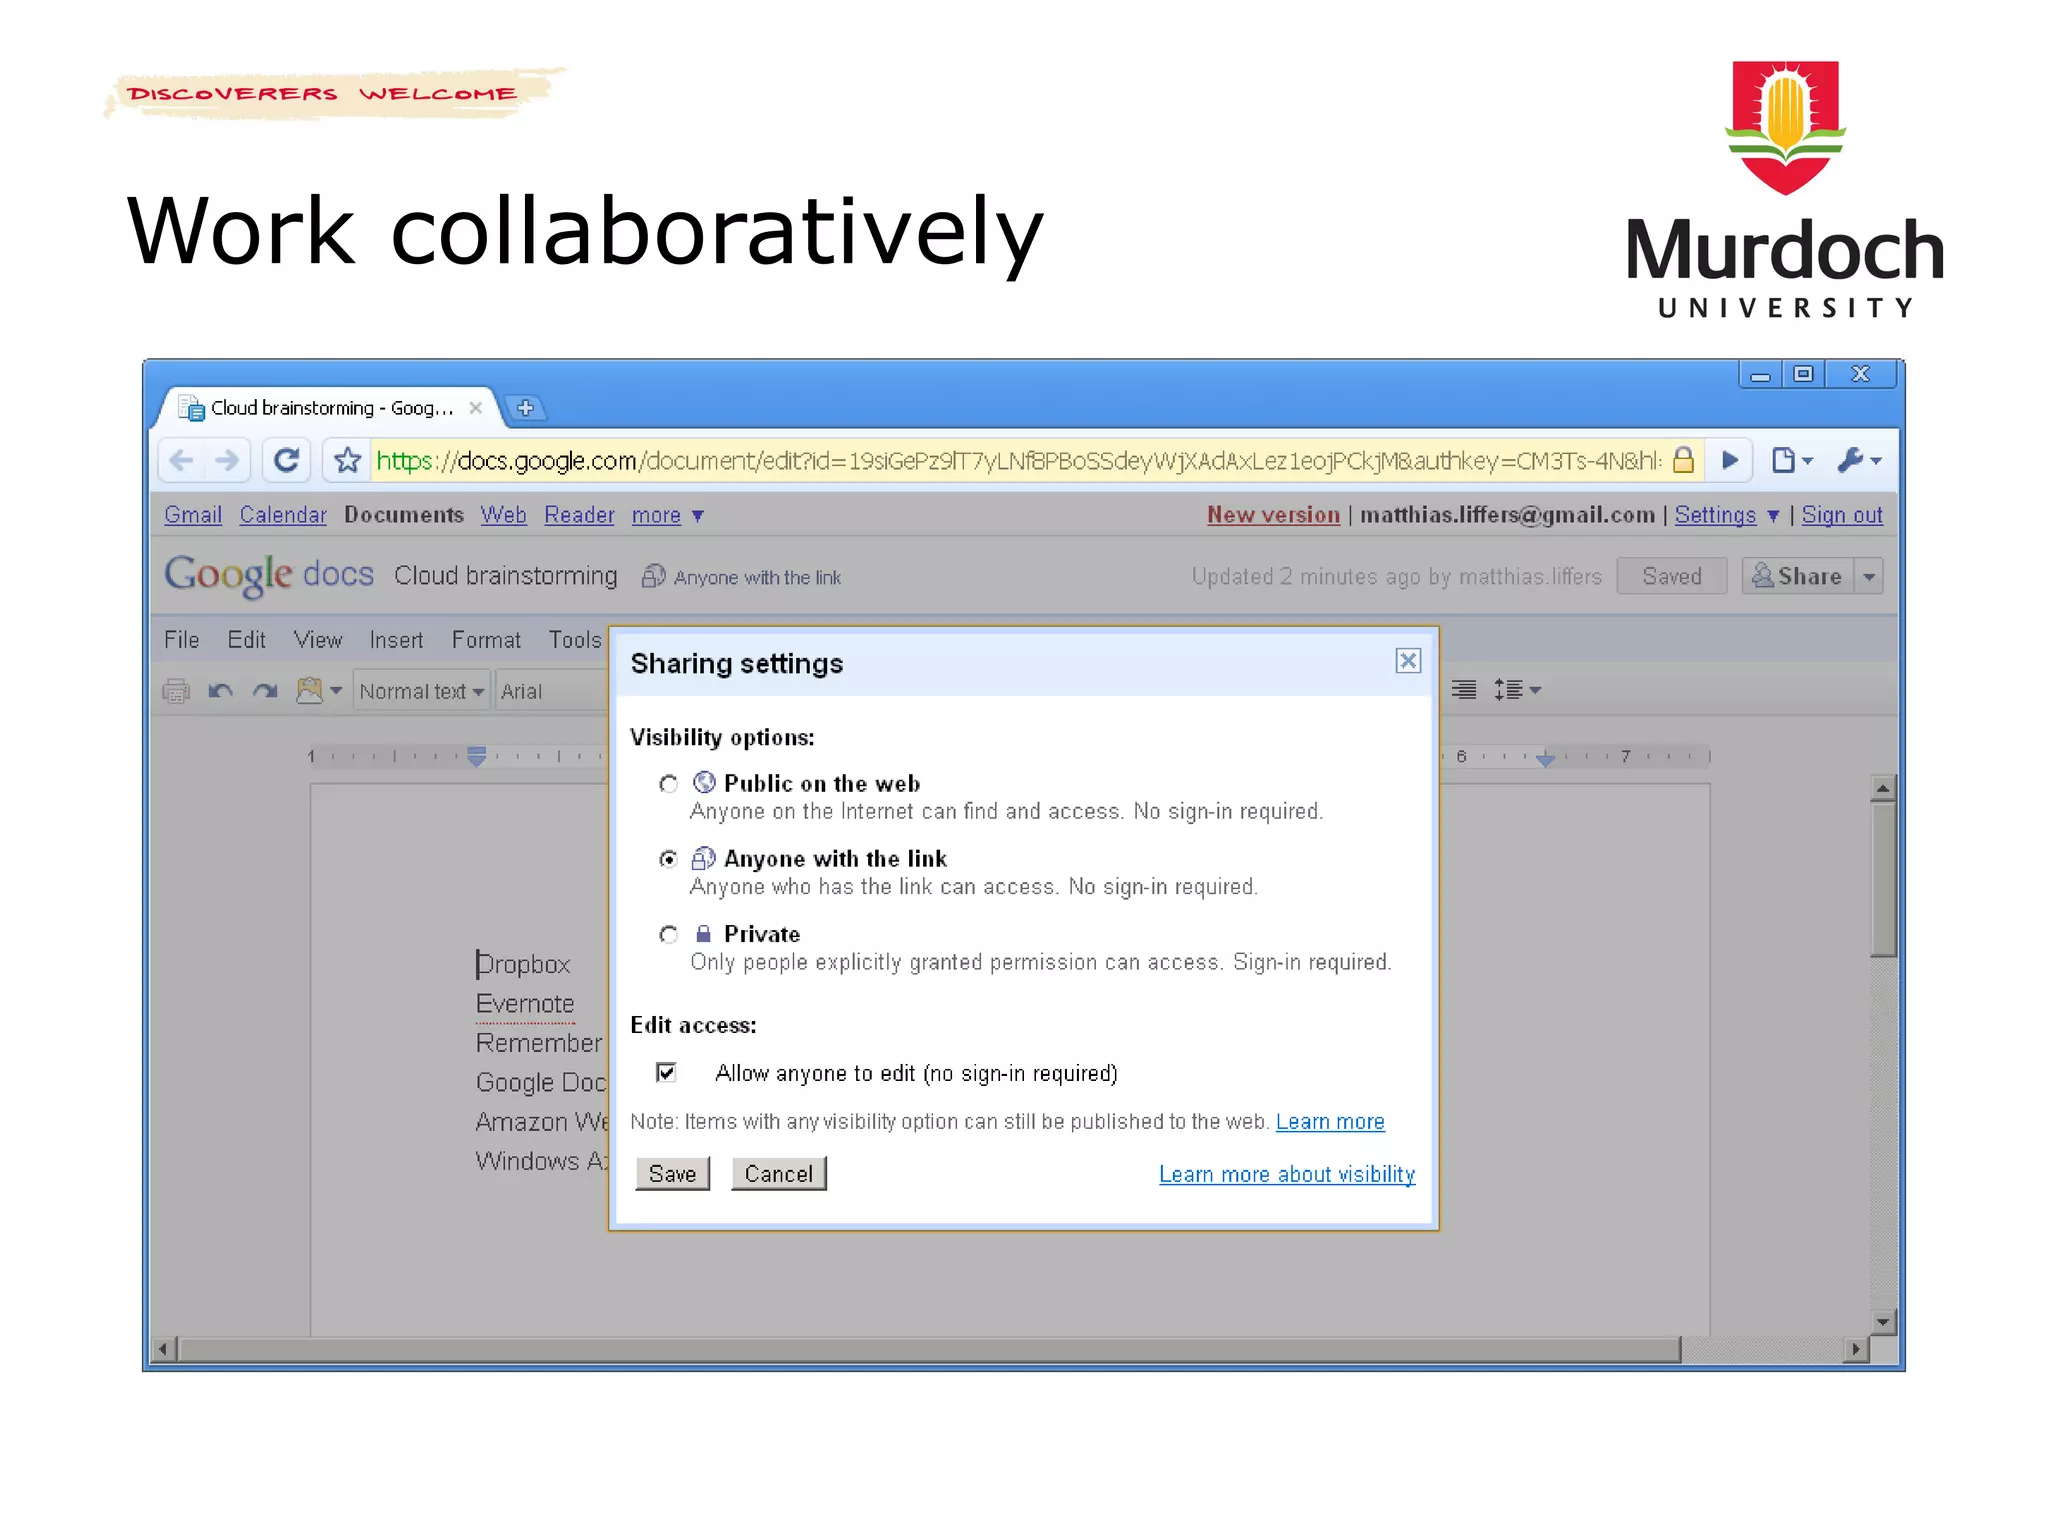
Task: Click the browser forward arrow
Action: (x=228, y=460)
